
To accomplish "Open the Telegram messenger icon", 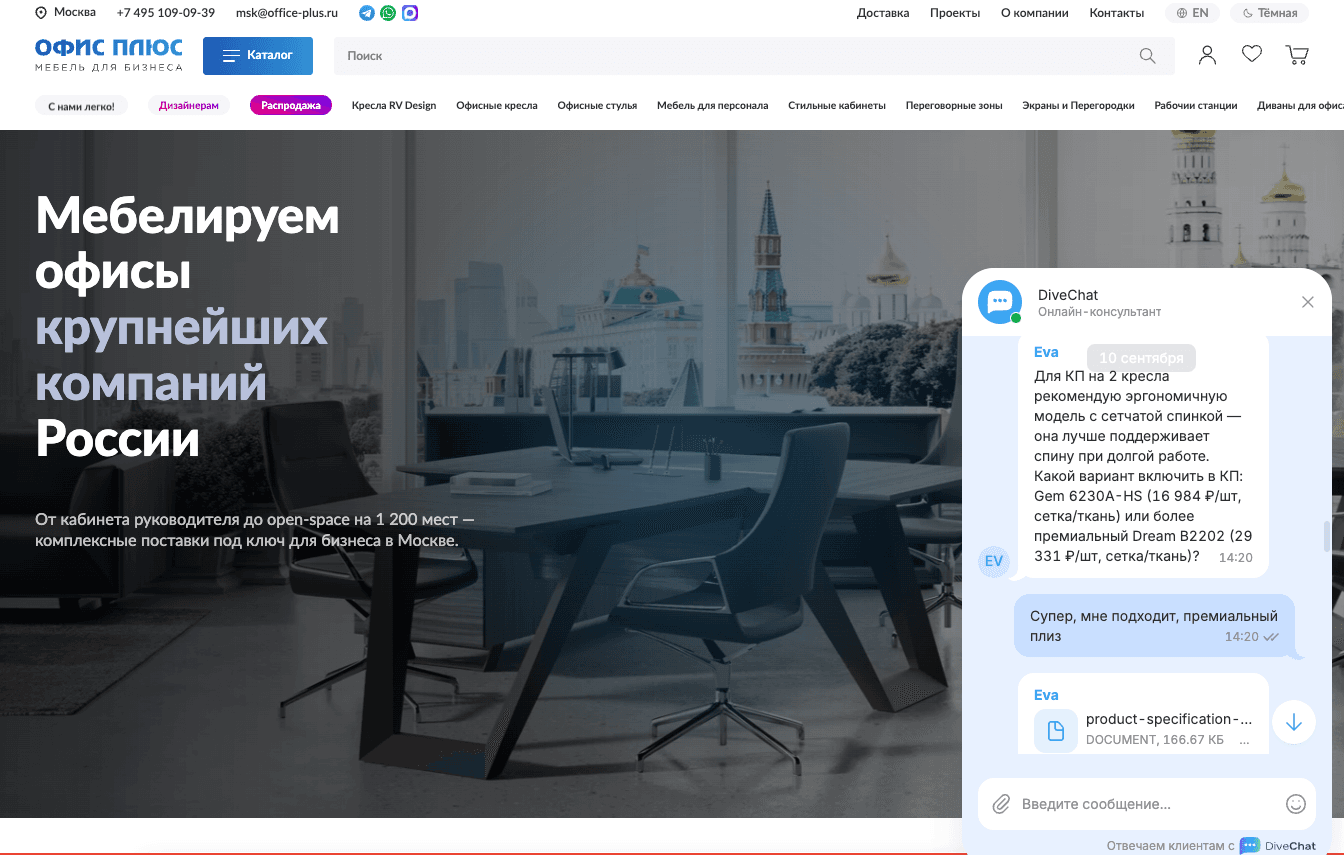I will tap(367, 13).
